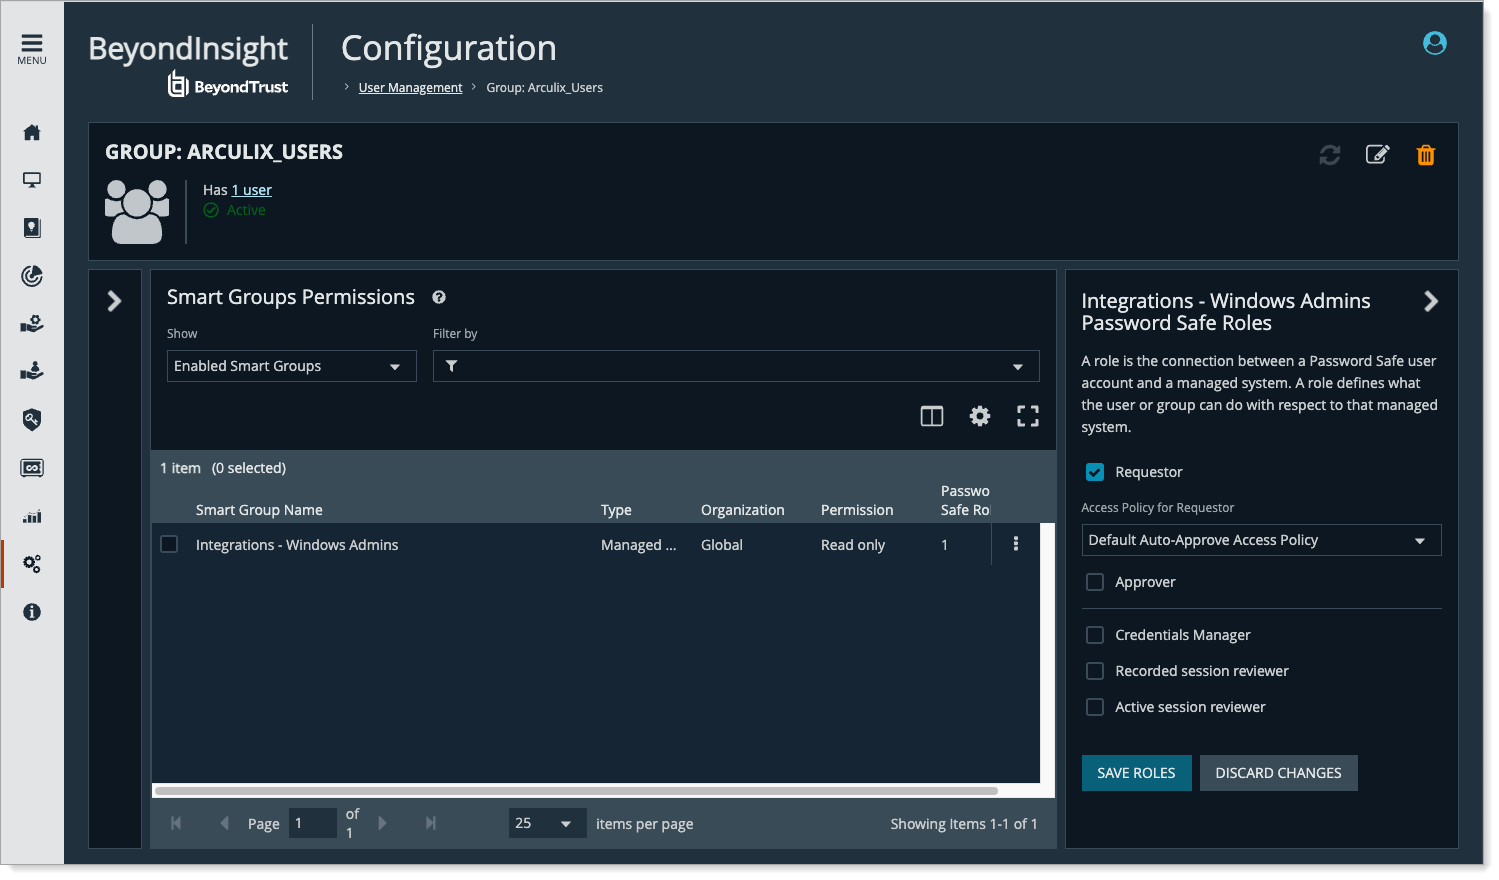Expand the collapsed left panel chevron
The height and width of the screenshot is (880, 1499).
coord(114,301)
